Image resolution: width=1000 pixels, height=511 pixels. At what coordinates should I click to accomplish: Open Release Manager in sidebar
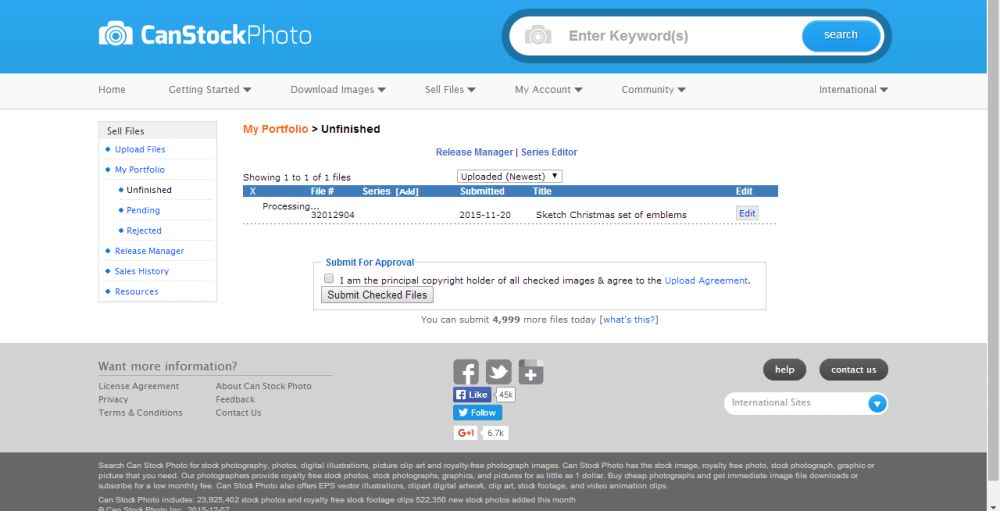pyautogui.click(x=149, y=251)
